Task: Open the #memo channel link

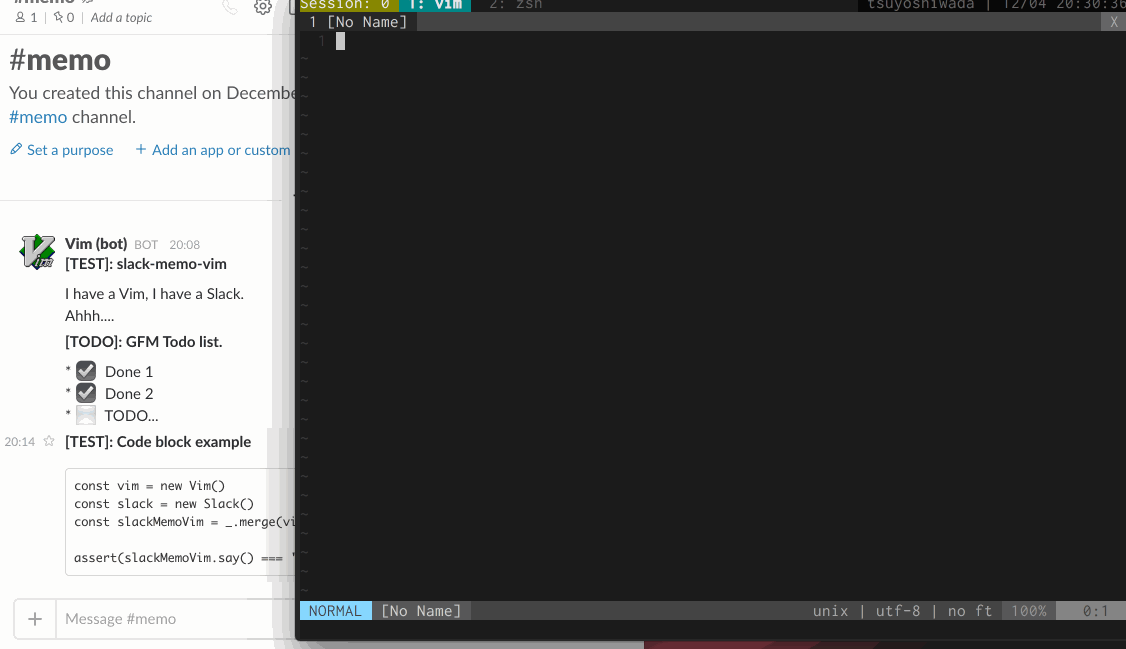Action: pos(38,117)
